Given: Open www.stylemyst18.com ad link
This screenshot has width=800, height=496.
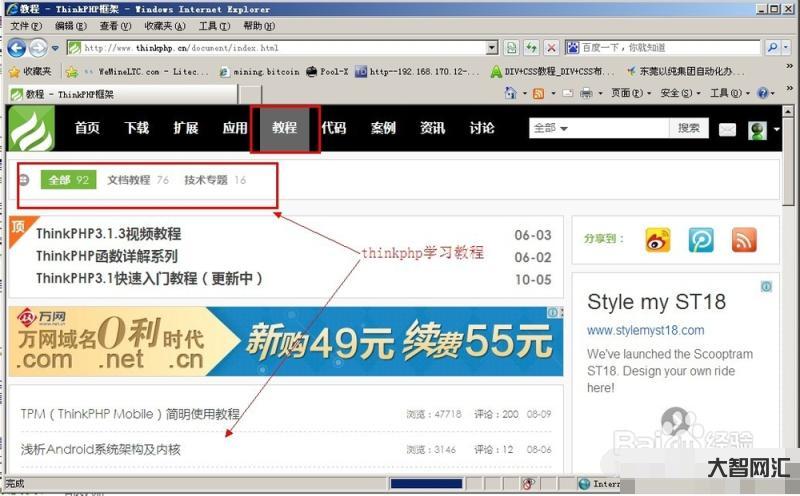Looking at the screenshot, I should (645, 330).
